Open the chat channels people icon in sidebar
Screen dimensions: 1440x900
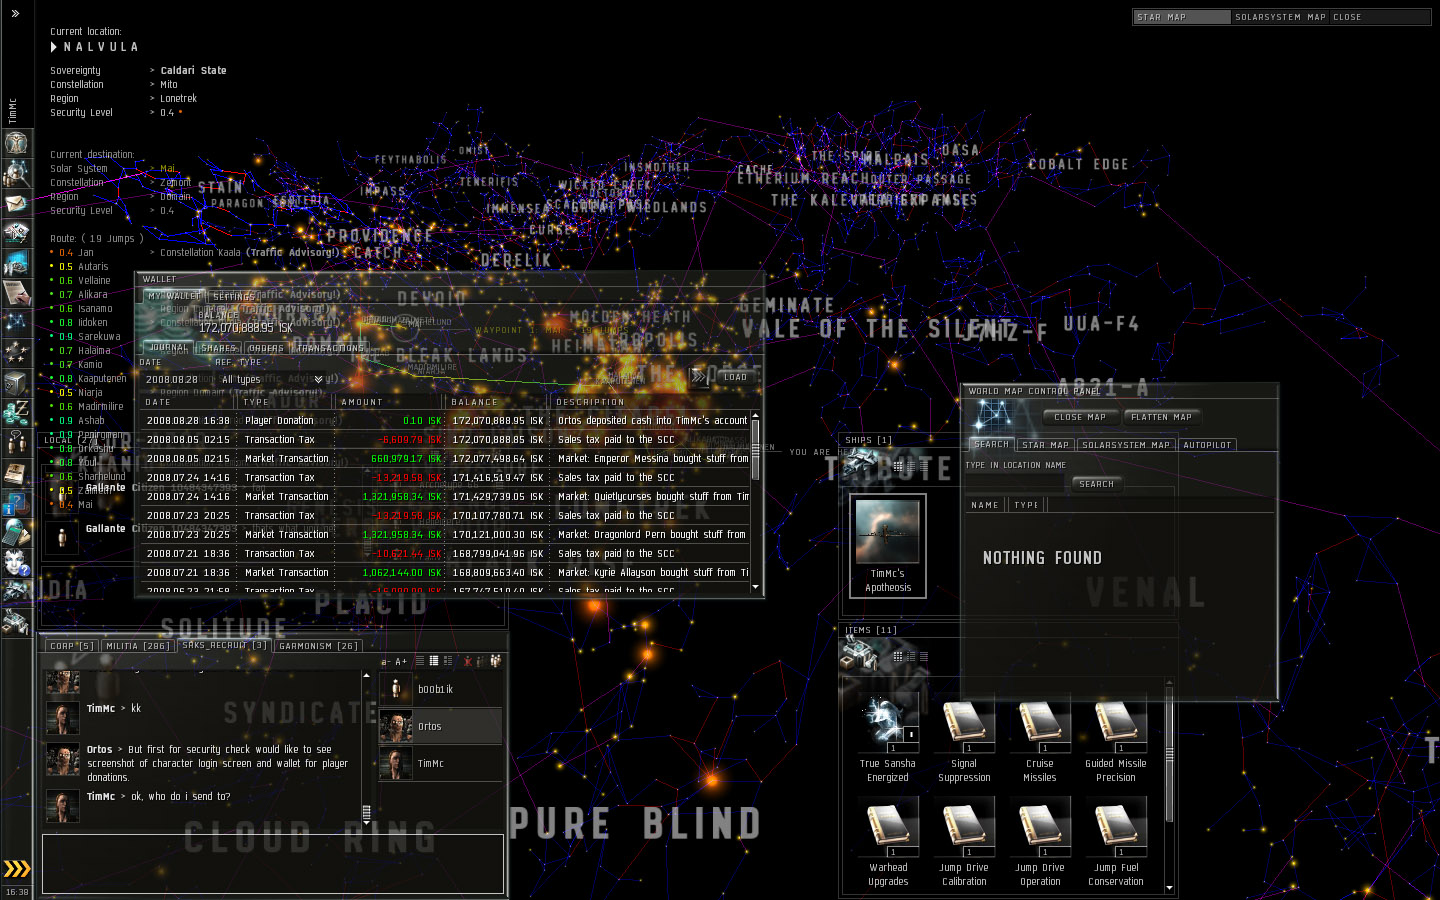pyautogui.click(x=16, y=442)
